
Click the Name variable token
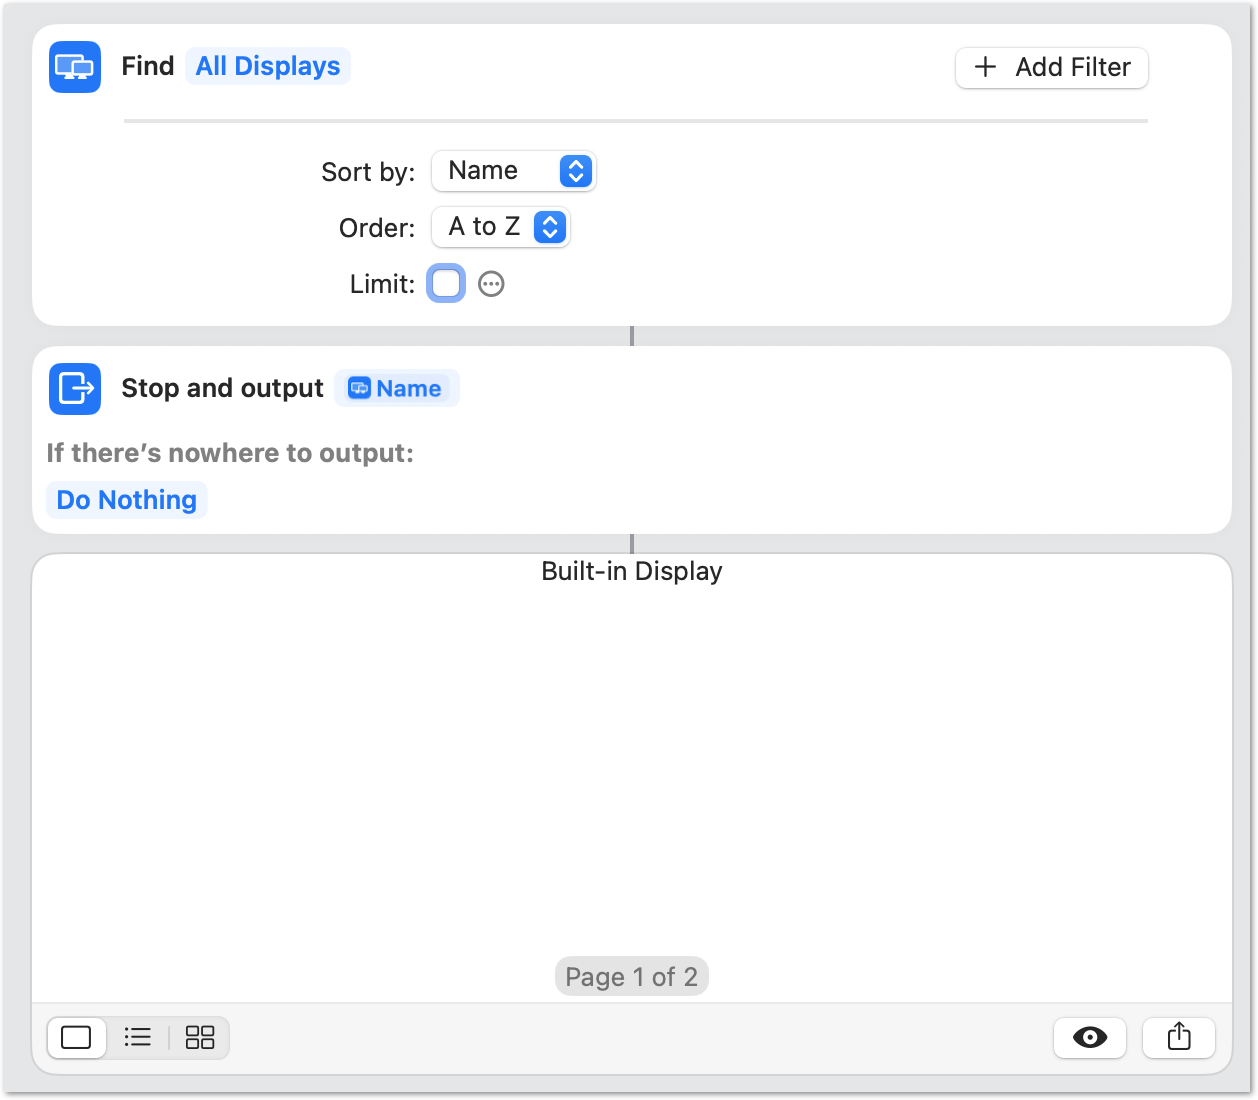[408, 389]
